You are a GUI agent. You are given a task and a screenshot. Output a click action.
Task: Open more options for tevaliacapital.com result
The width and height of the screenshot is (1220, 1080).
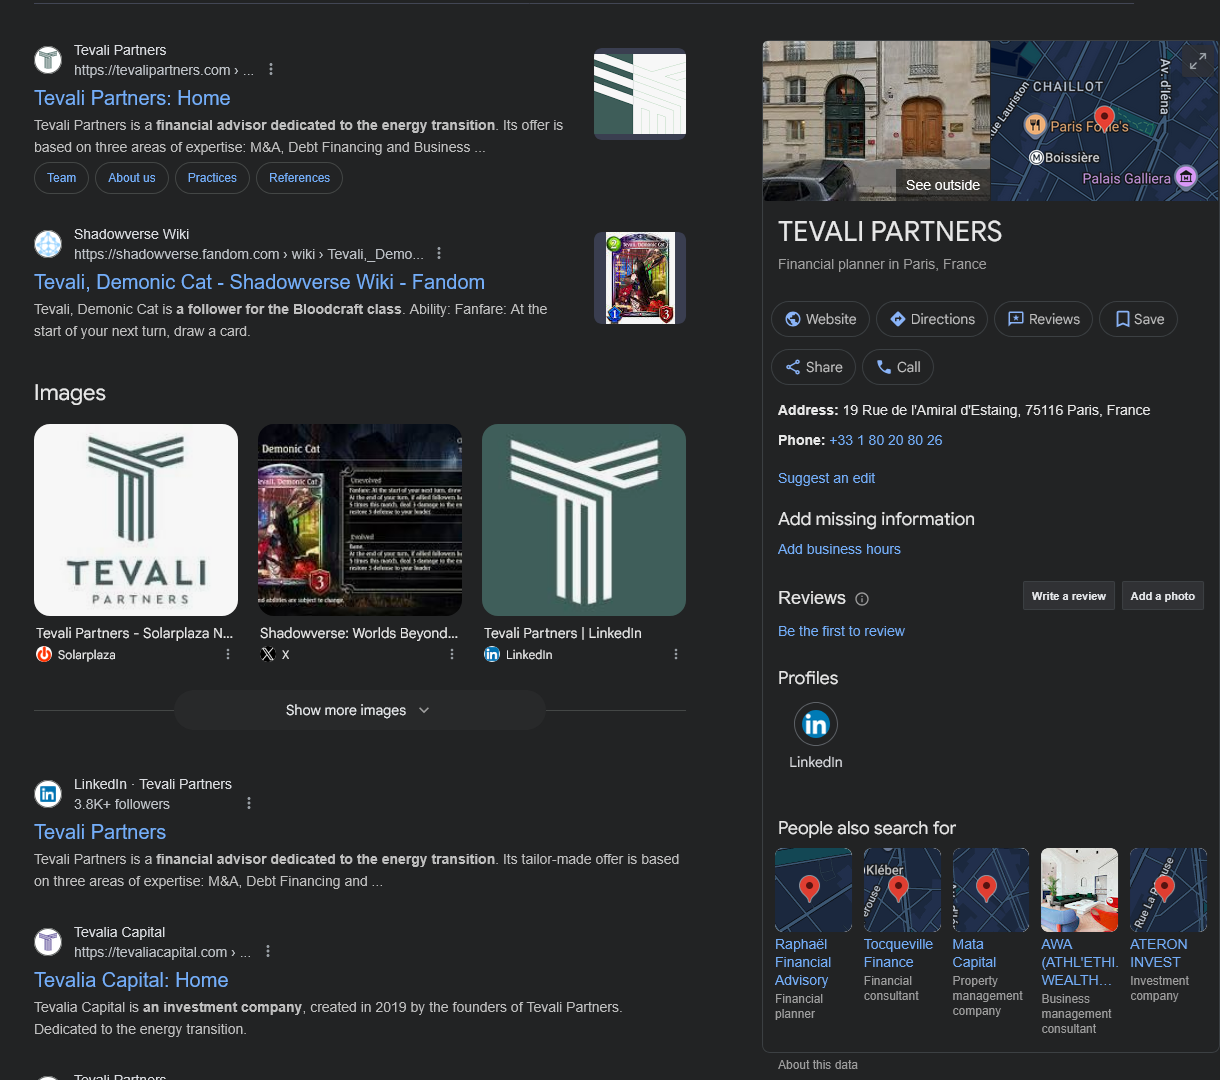click(267, 951)
